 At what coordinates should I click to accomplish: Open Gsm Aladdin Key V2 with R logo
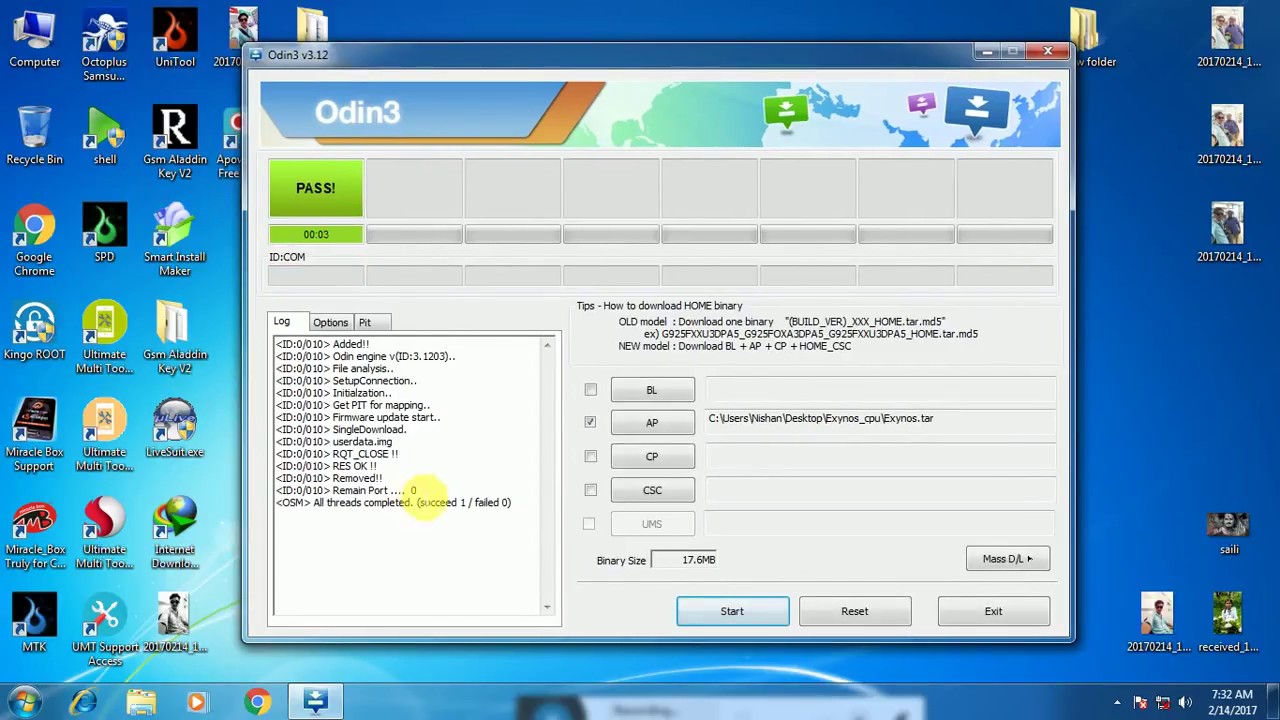(x=175, y=143)
